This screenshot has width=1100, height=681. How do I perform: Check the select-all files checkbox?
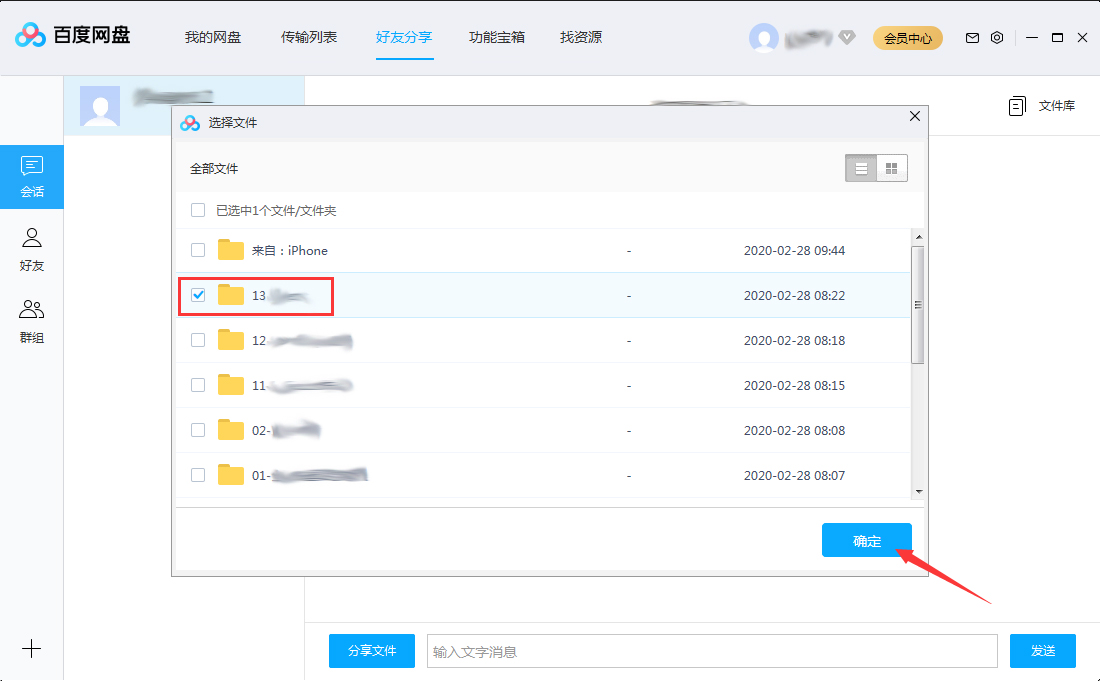tap(197, 210)
